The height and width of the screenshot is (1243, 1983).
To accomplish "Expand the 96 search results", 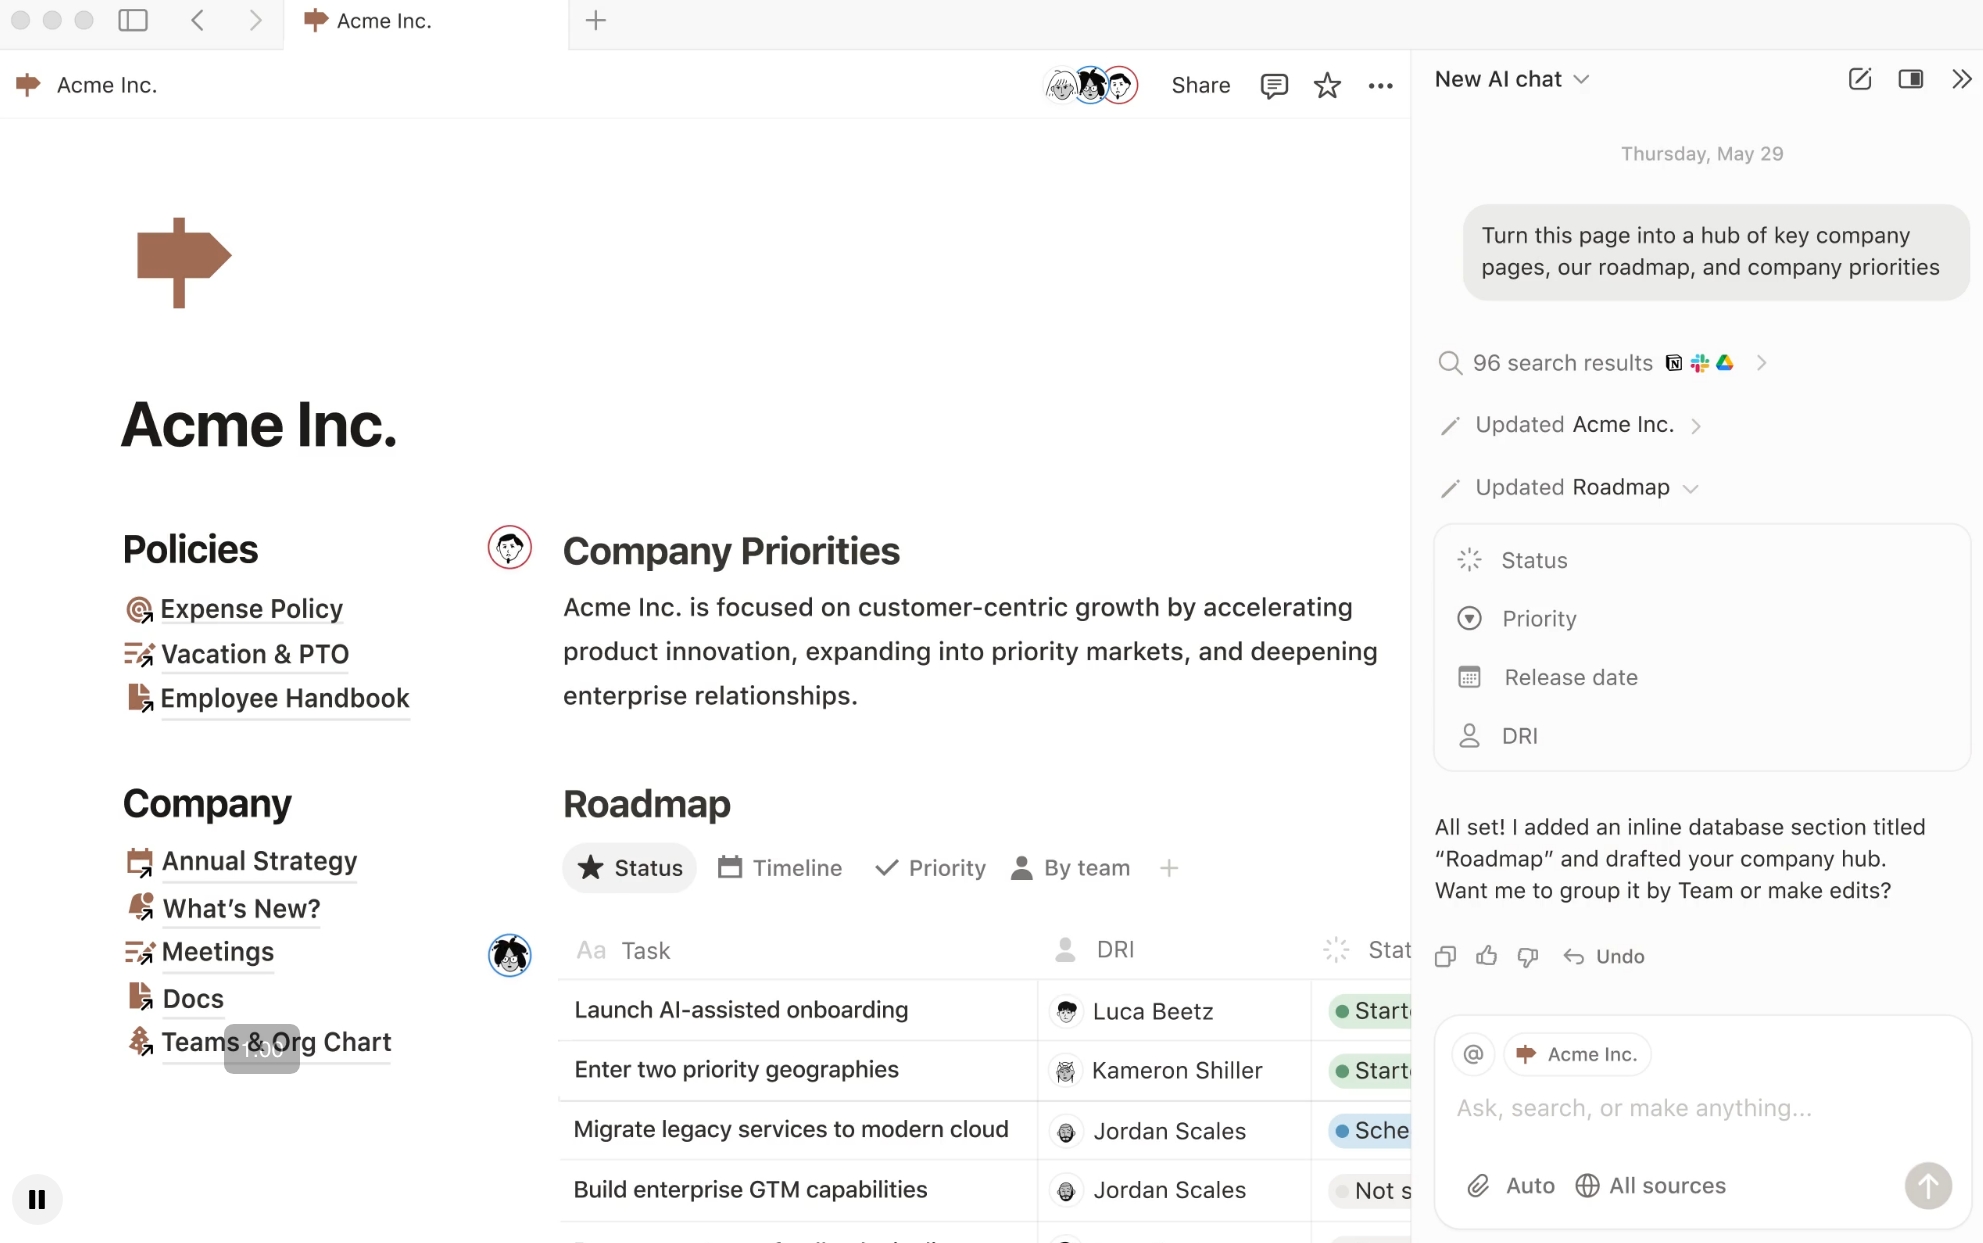I will pos(1602,363).
